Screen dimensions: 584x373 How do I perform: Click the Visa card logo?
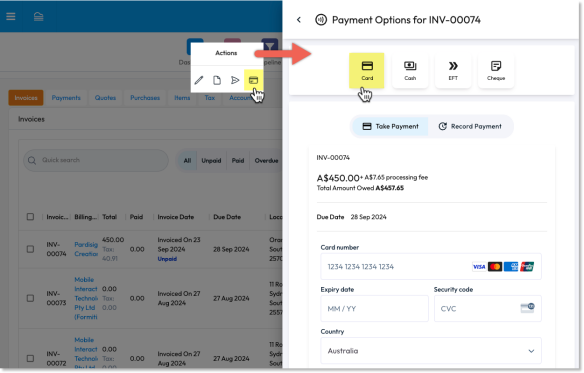[479, 267]
